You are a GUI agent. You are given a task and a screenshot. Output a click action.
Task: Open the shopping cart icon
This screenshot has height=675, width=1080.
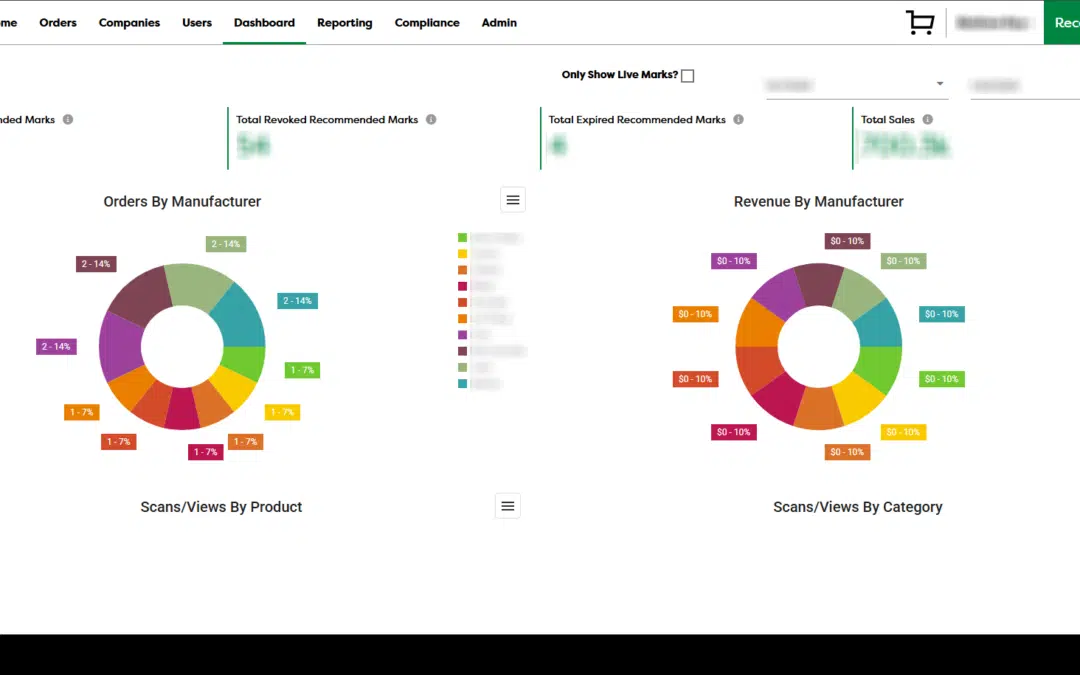919,23
